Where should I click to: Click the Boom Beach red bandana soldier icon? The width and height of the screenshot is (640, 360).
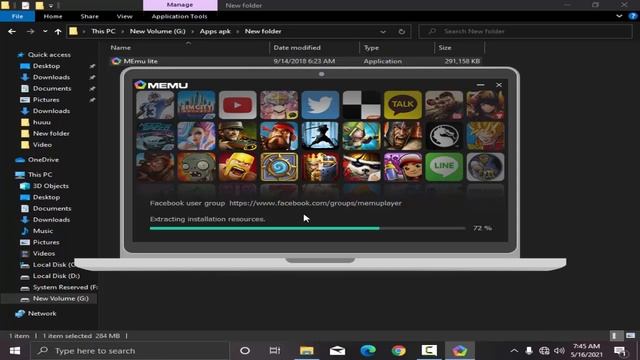(x=279, y=136)
